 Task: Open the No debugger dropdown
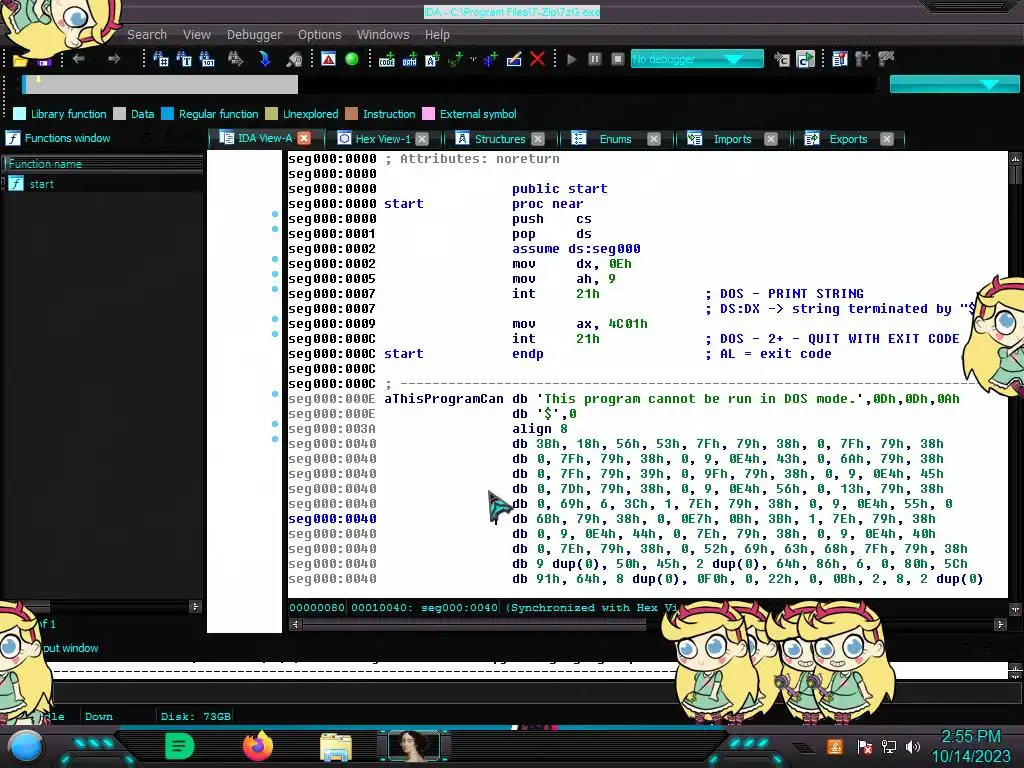pos(697,59)
